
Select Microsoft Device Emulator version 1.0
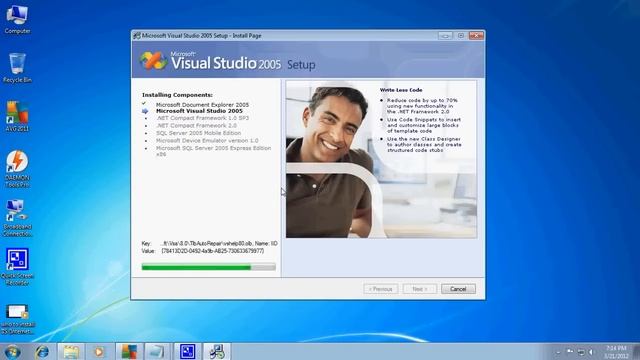point(207,140)
